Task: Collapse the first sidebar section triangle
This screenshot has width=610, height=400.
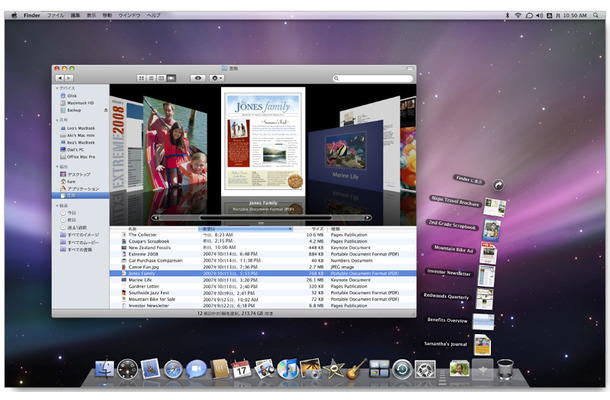Action: click(x=57, y=87)
